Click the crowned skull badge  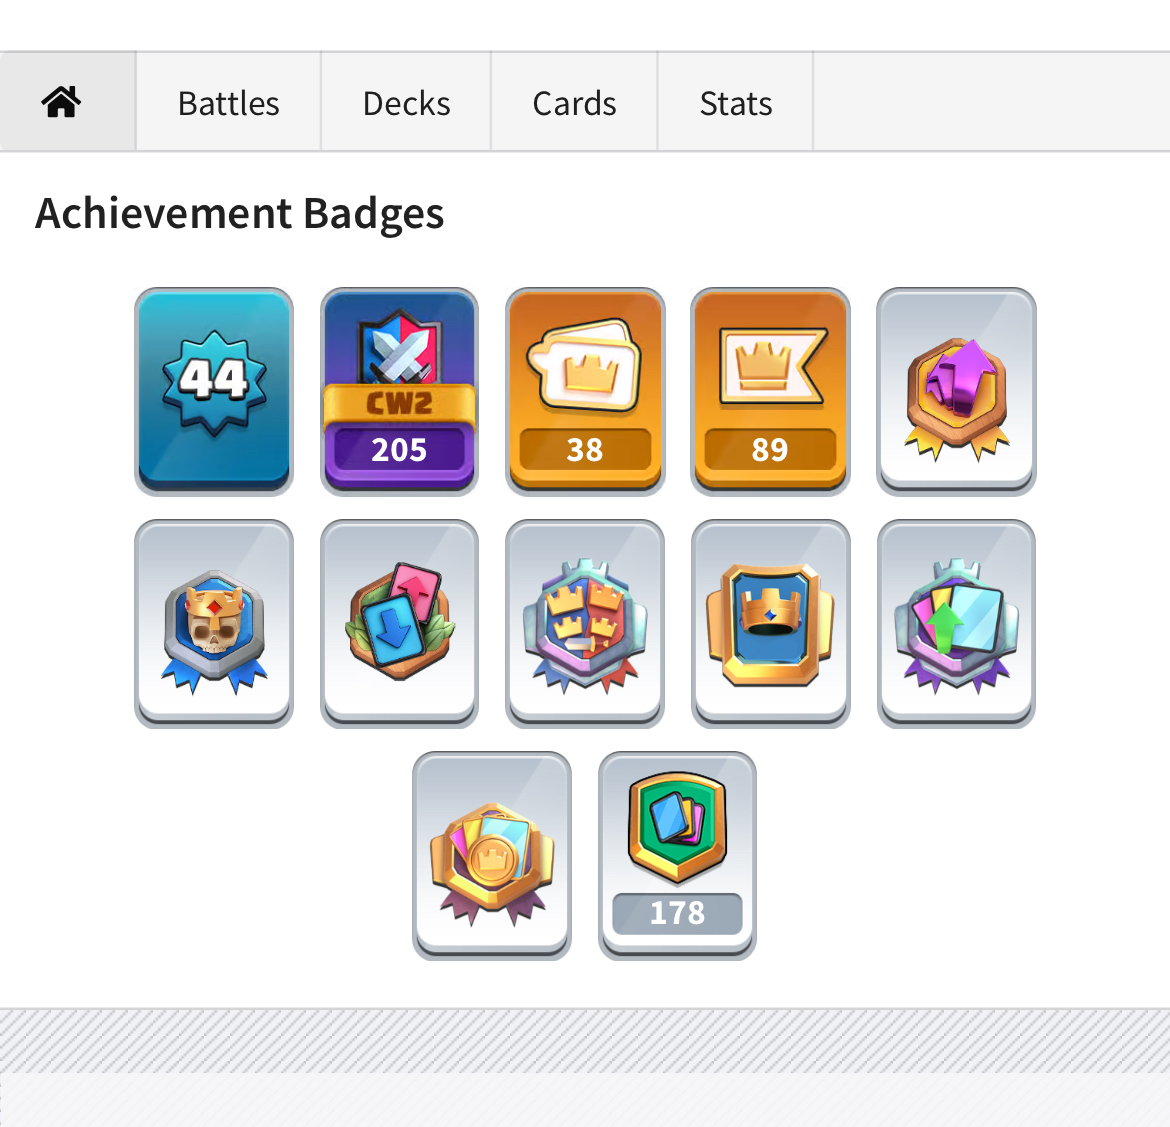point(214,623)
